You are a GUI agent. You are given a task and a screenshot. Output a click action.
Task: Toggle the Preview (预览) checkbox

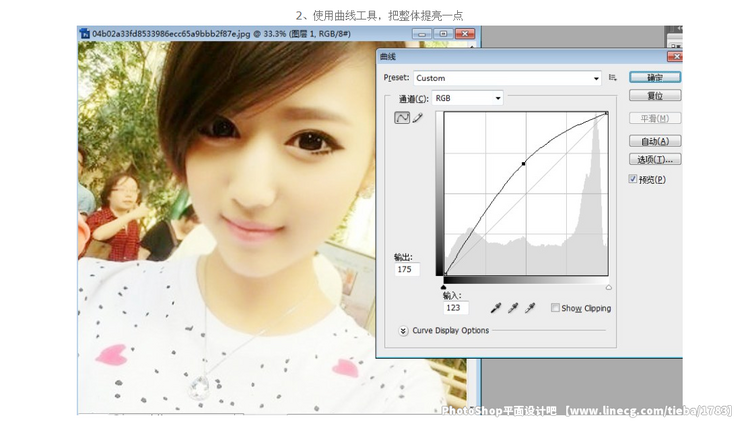pos(633,179)
